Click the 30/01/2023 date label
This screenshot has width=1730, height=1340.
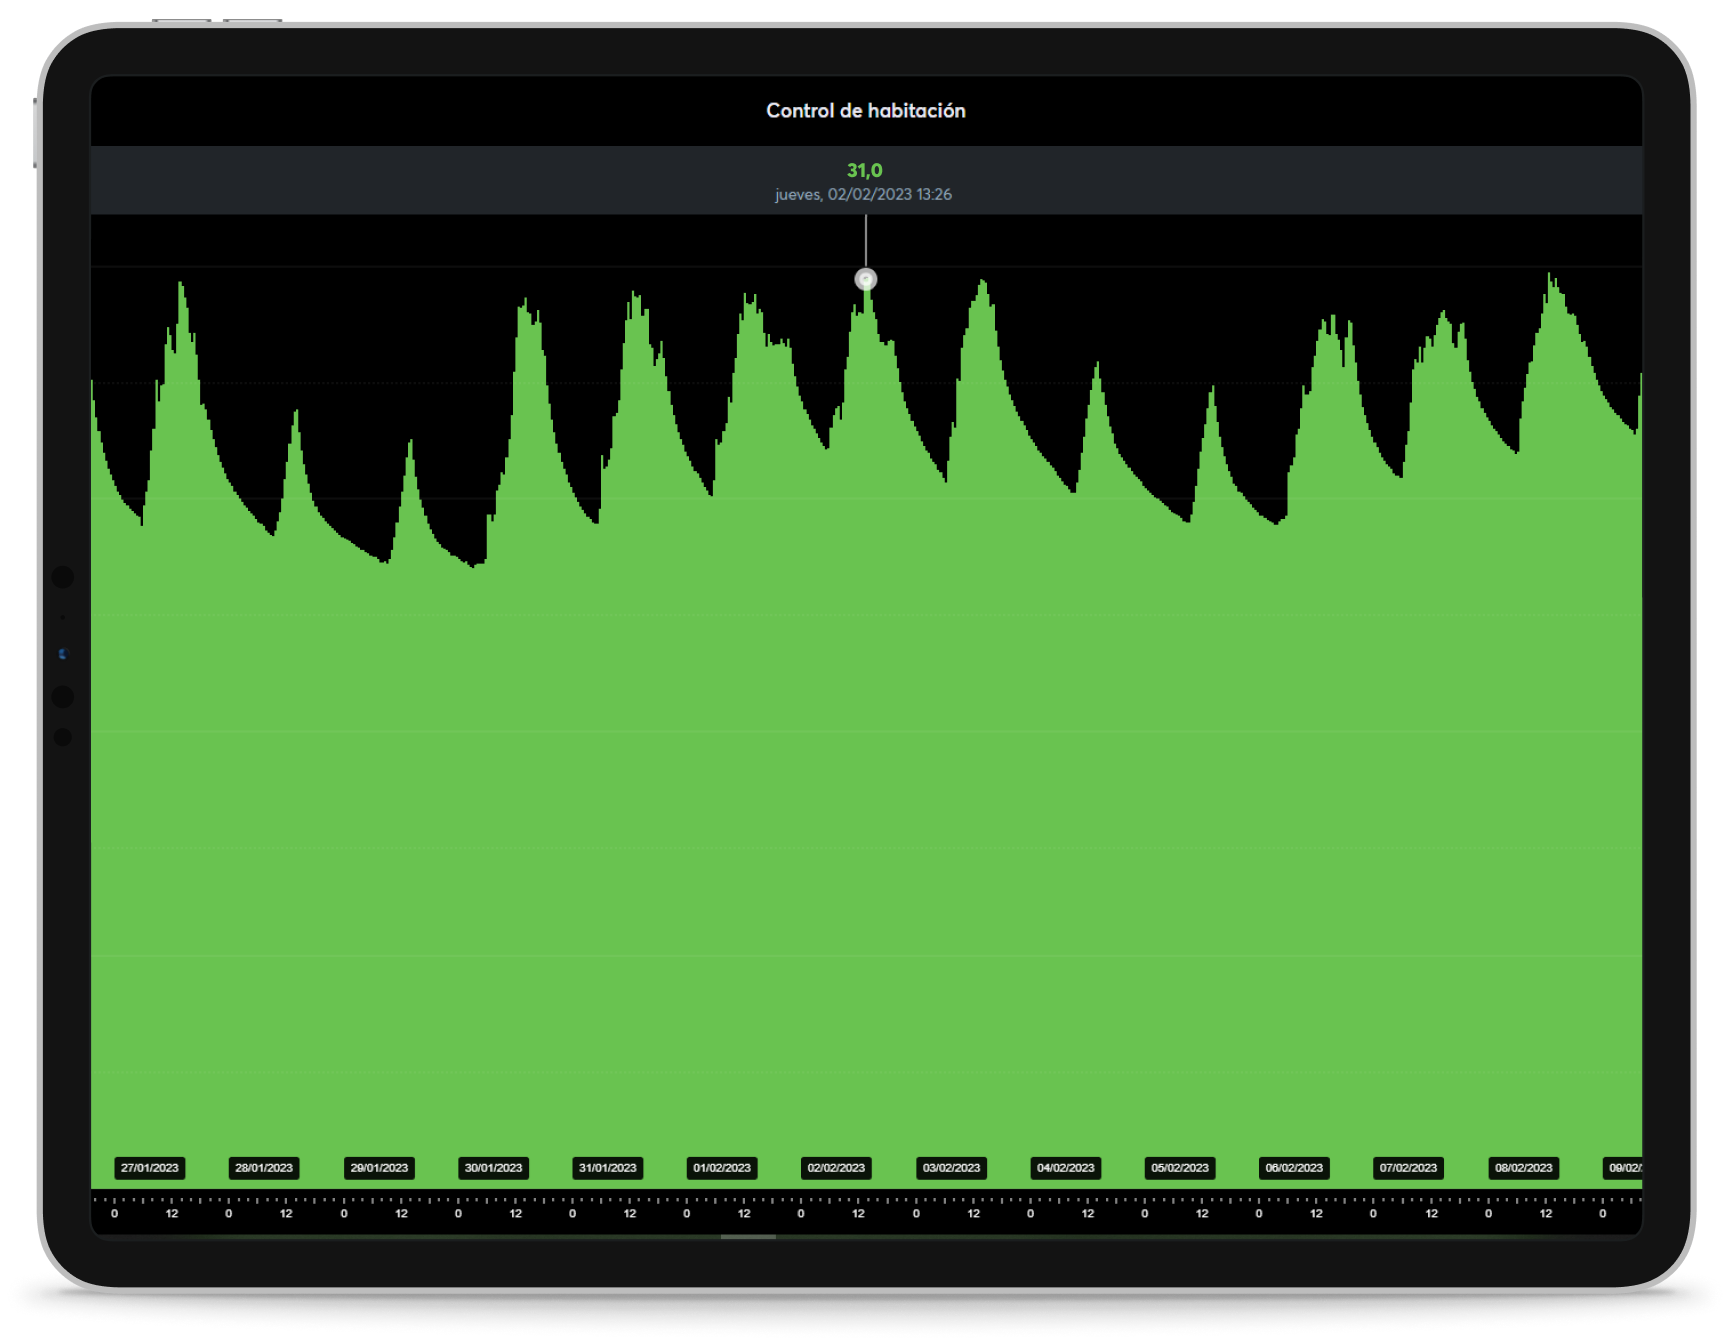coord(493,1168)
